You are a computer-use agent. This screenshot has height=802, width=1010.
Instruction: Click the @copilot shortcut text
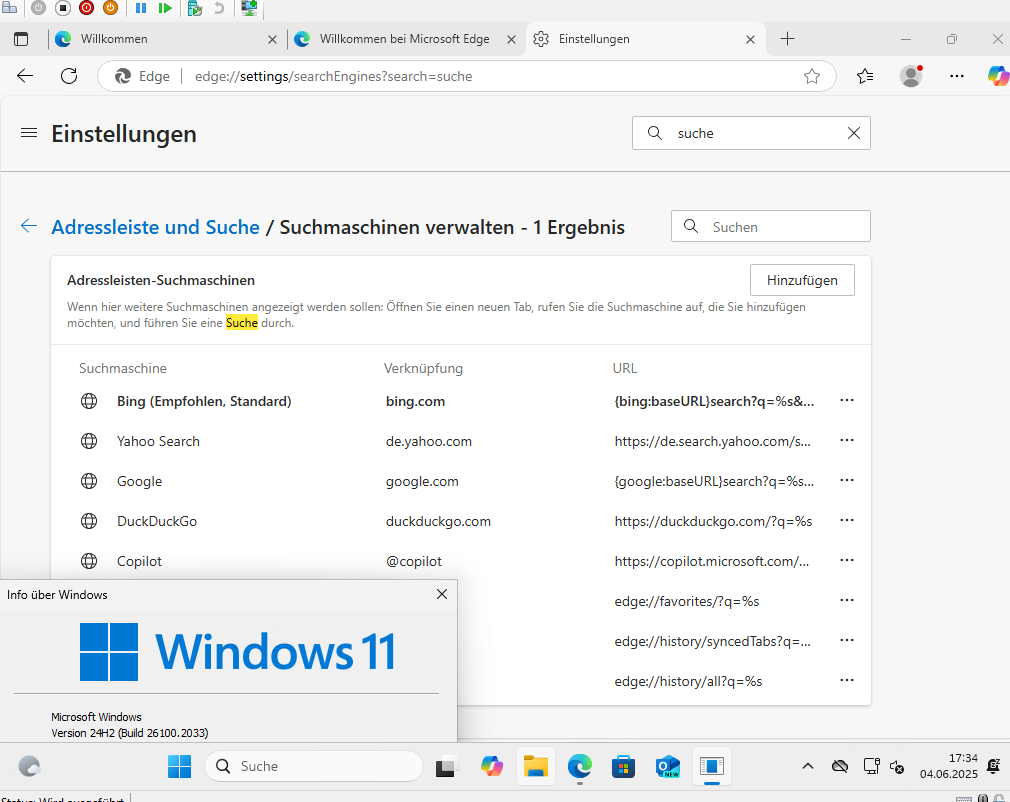pos(414,561)
